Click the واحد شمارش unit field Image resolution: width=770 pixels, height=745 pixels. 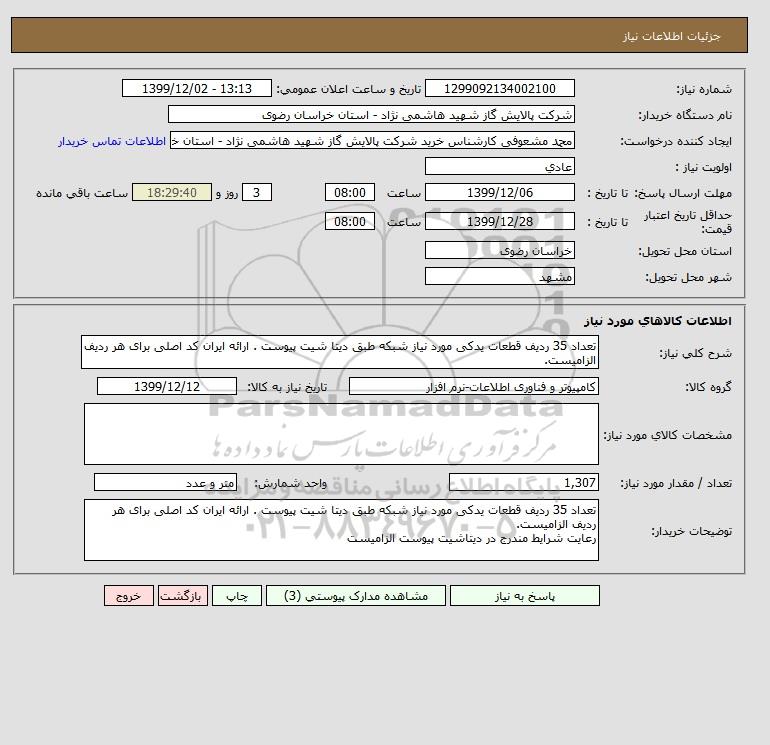coord(165,482)
